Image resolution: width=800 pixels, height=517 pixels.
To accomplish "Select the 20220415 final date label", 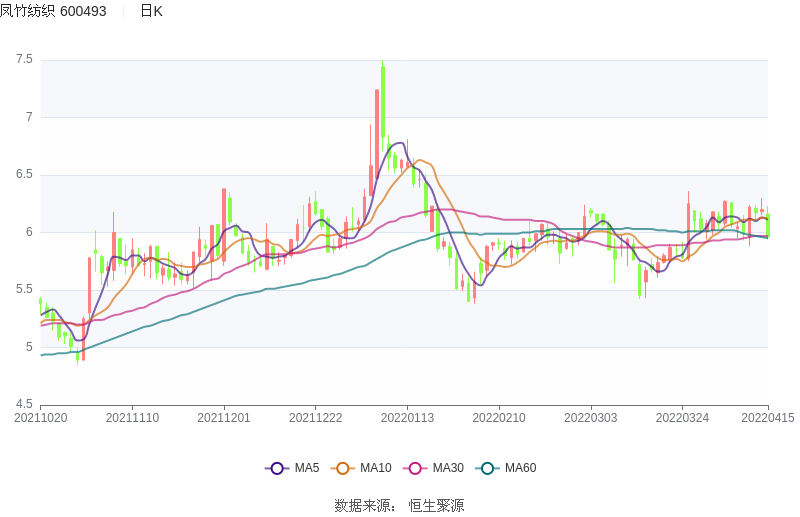I will point(767,418).
